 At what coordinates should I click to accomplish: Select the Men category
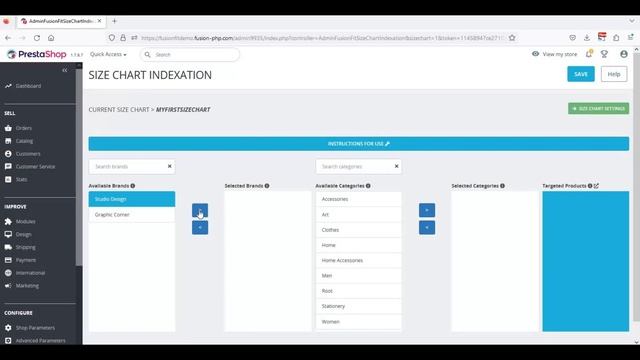[x=359, y=276]
